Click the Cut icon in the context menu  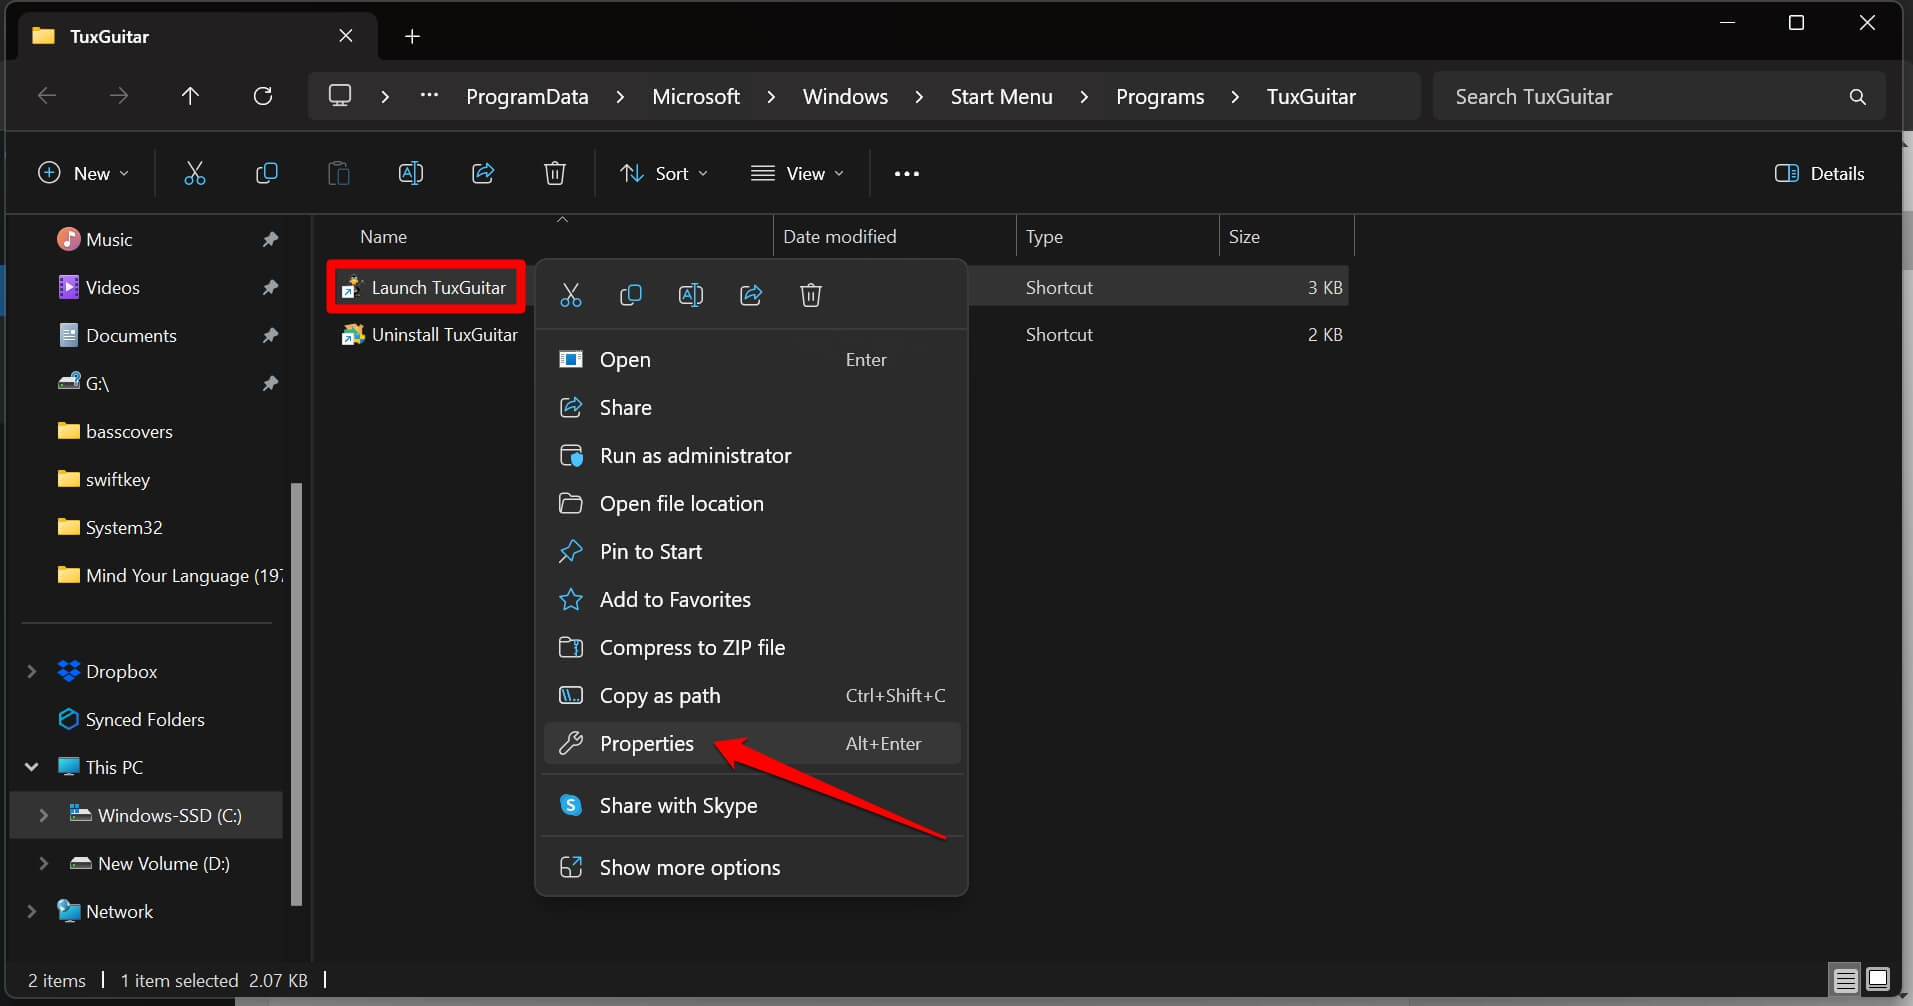tap(570, 295)
